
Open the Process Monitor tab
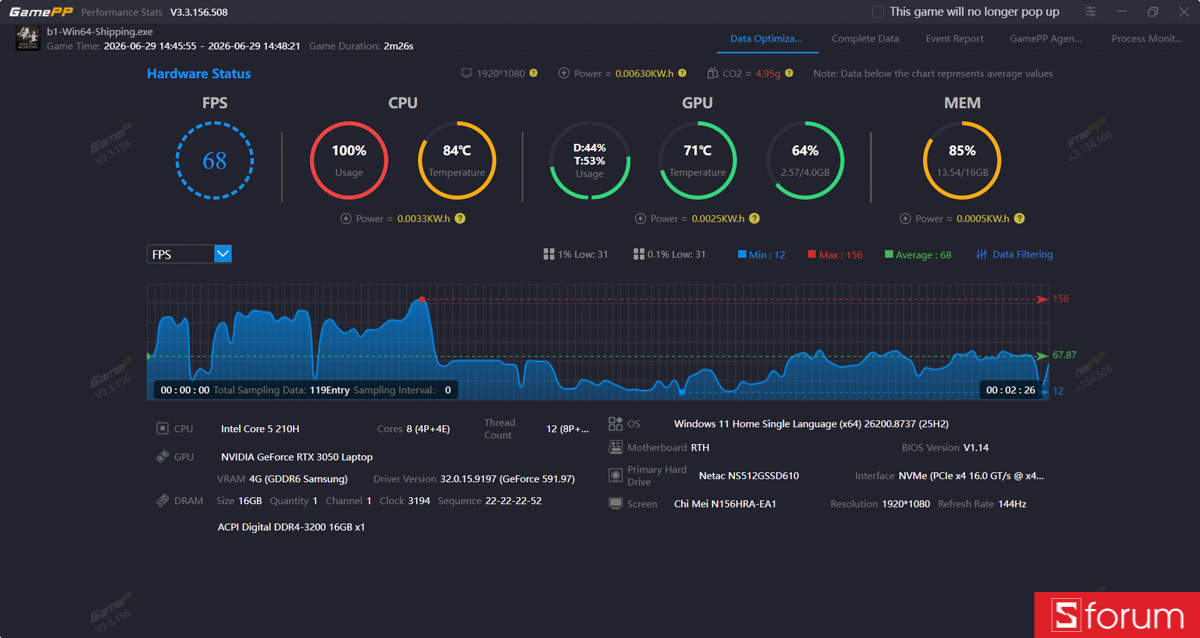point(1147,39)
